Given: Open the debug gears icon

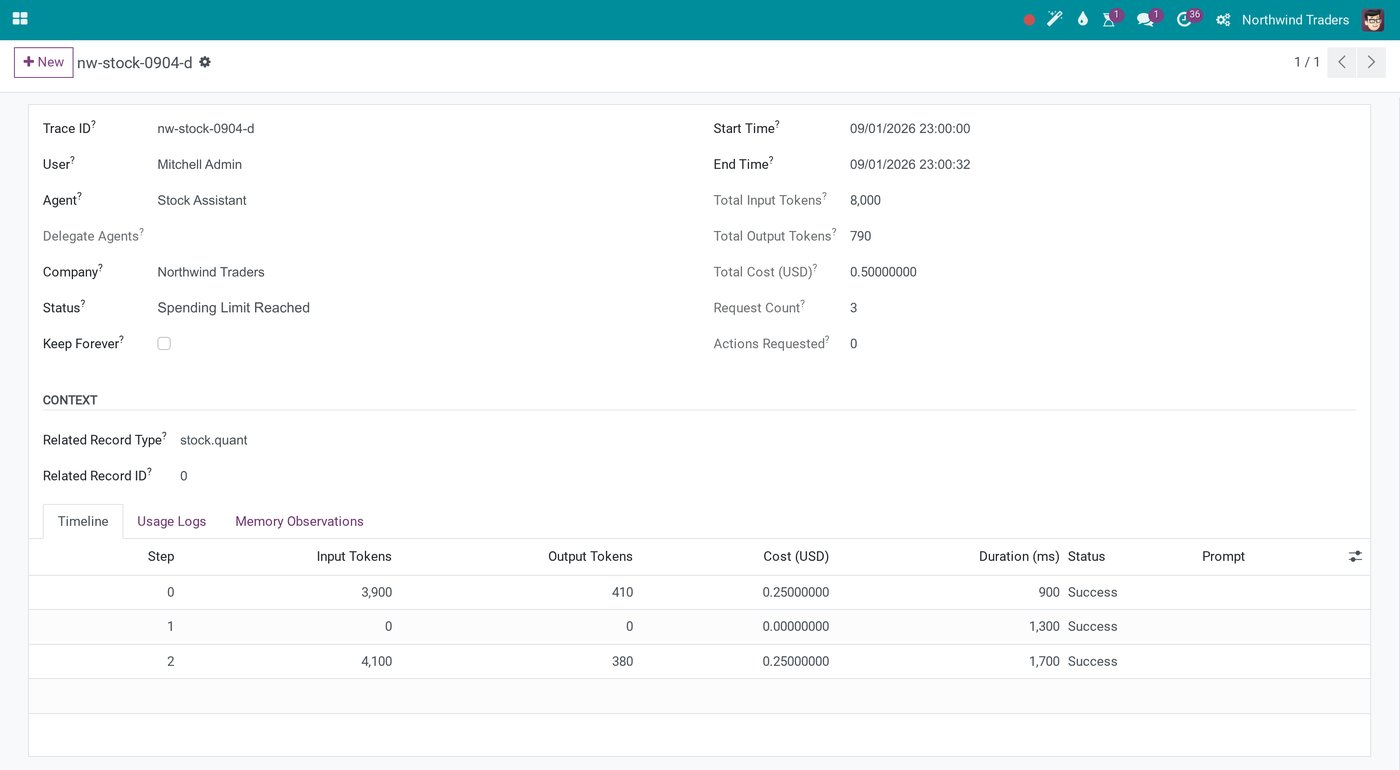Looking at the screenshot, I should coord(1223,20).
